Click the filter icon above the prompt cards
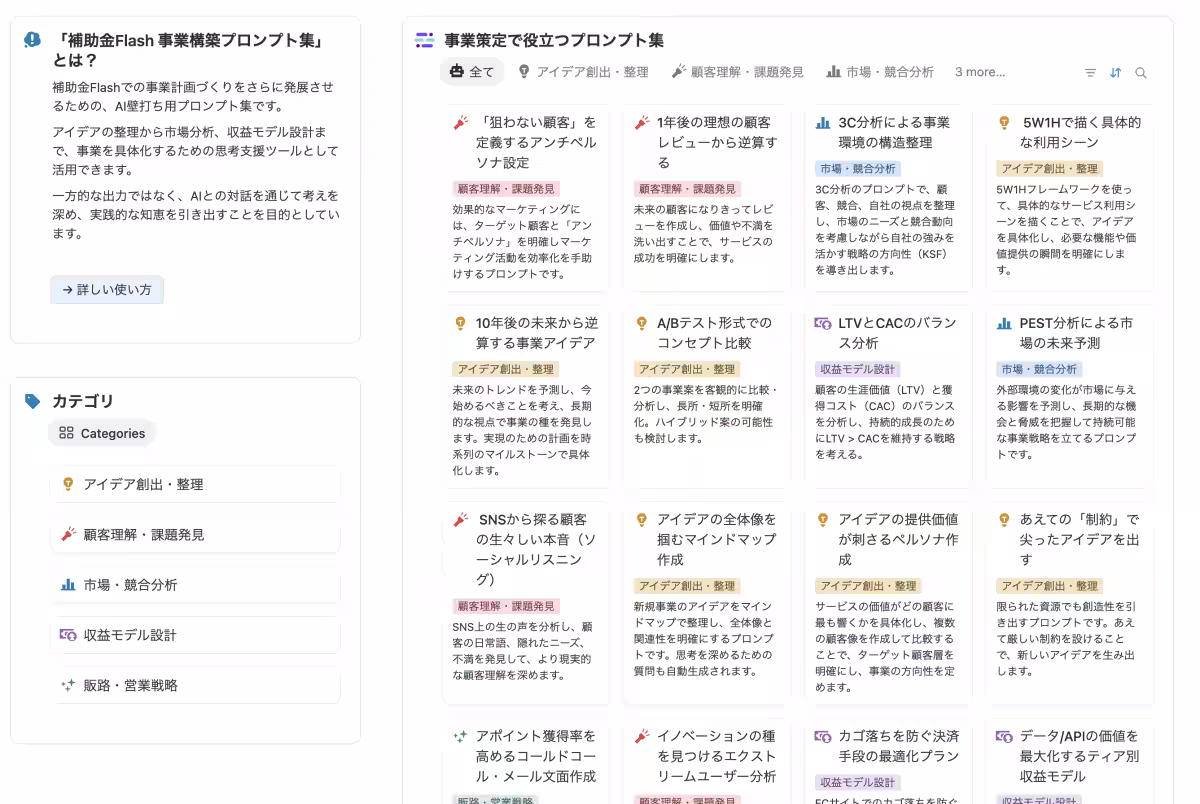1200x804 pixels. (x=1090, y=71)
